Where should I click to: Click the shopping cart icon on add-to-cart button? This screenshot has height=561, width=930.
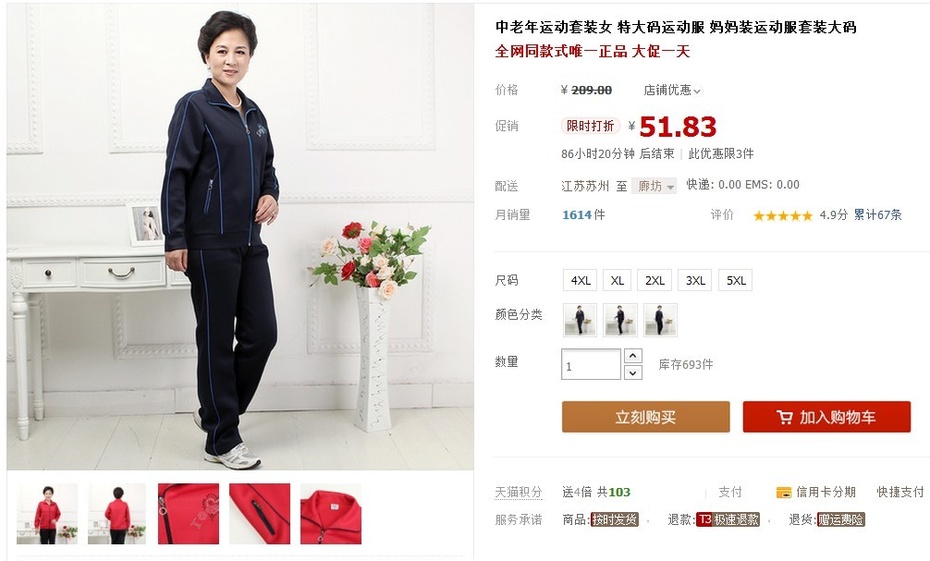(784, 417)
